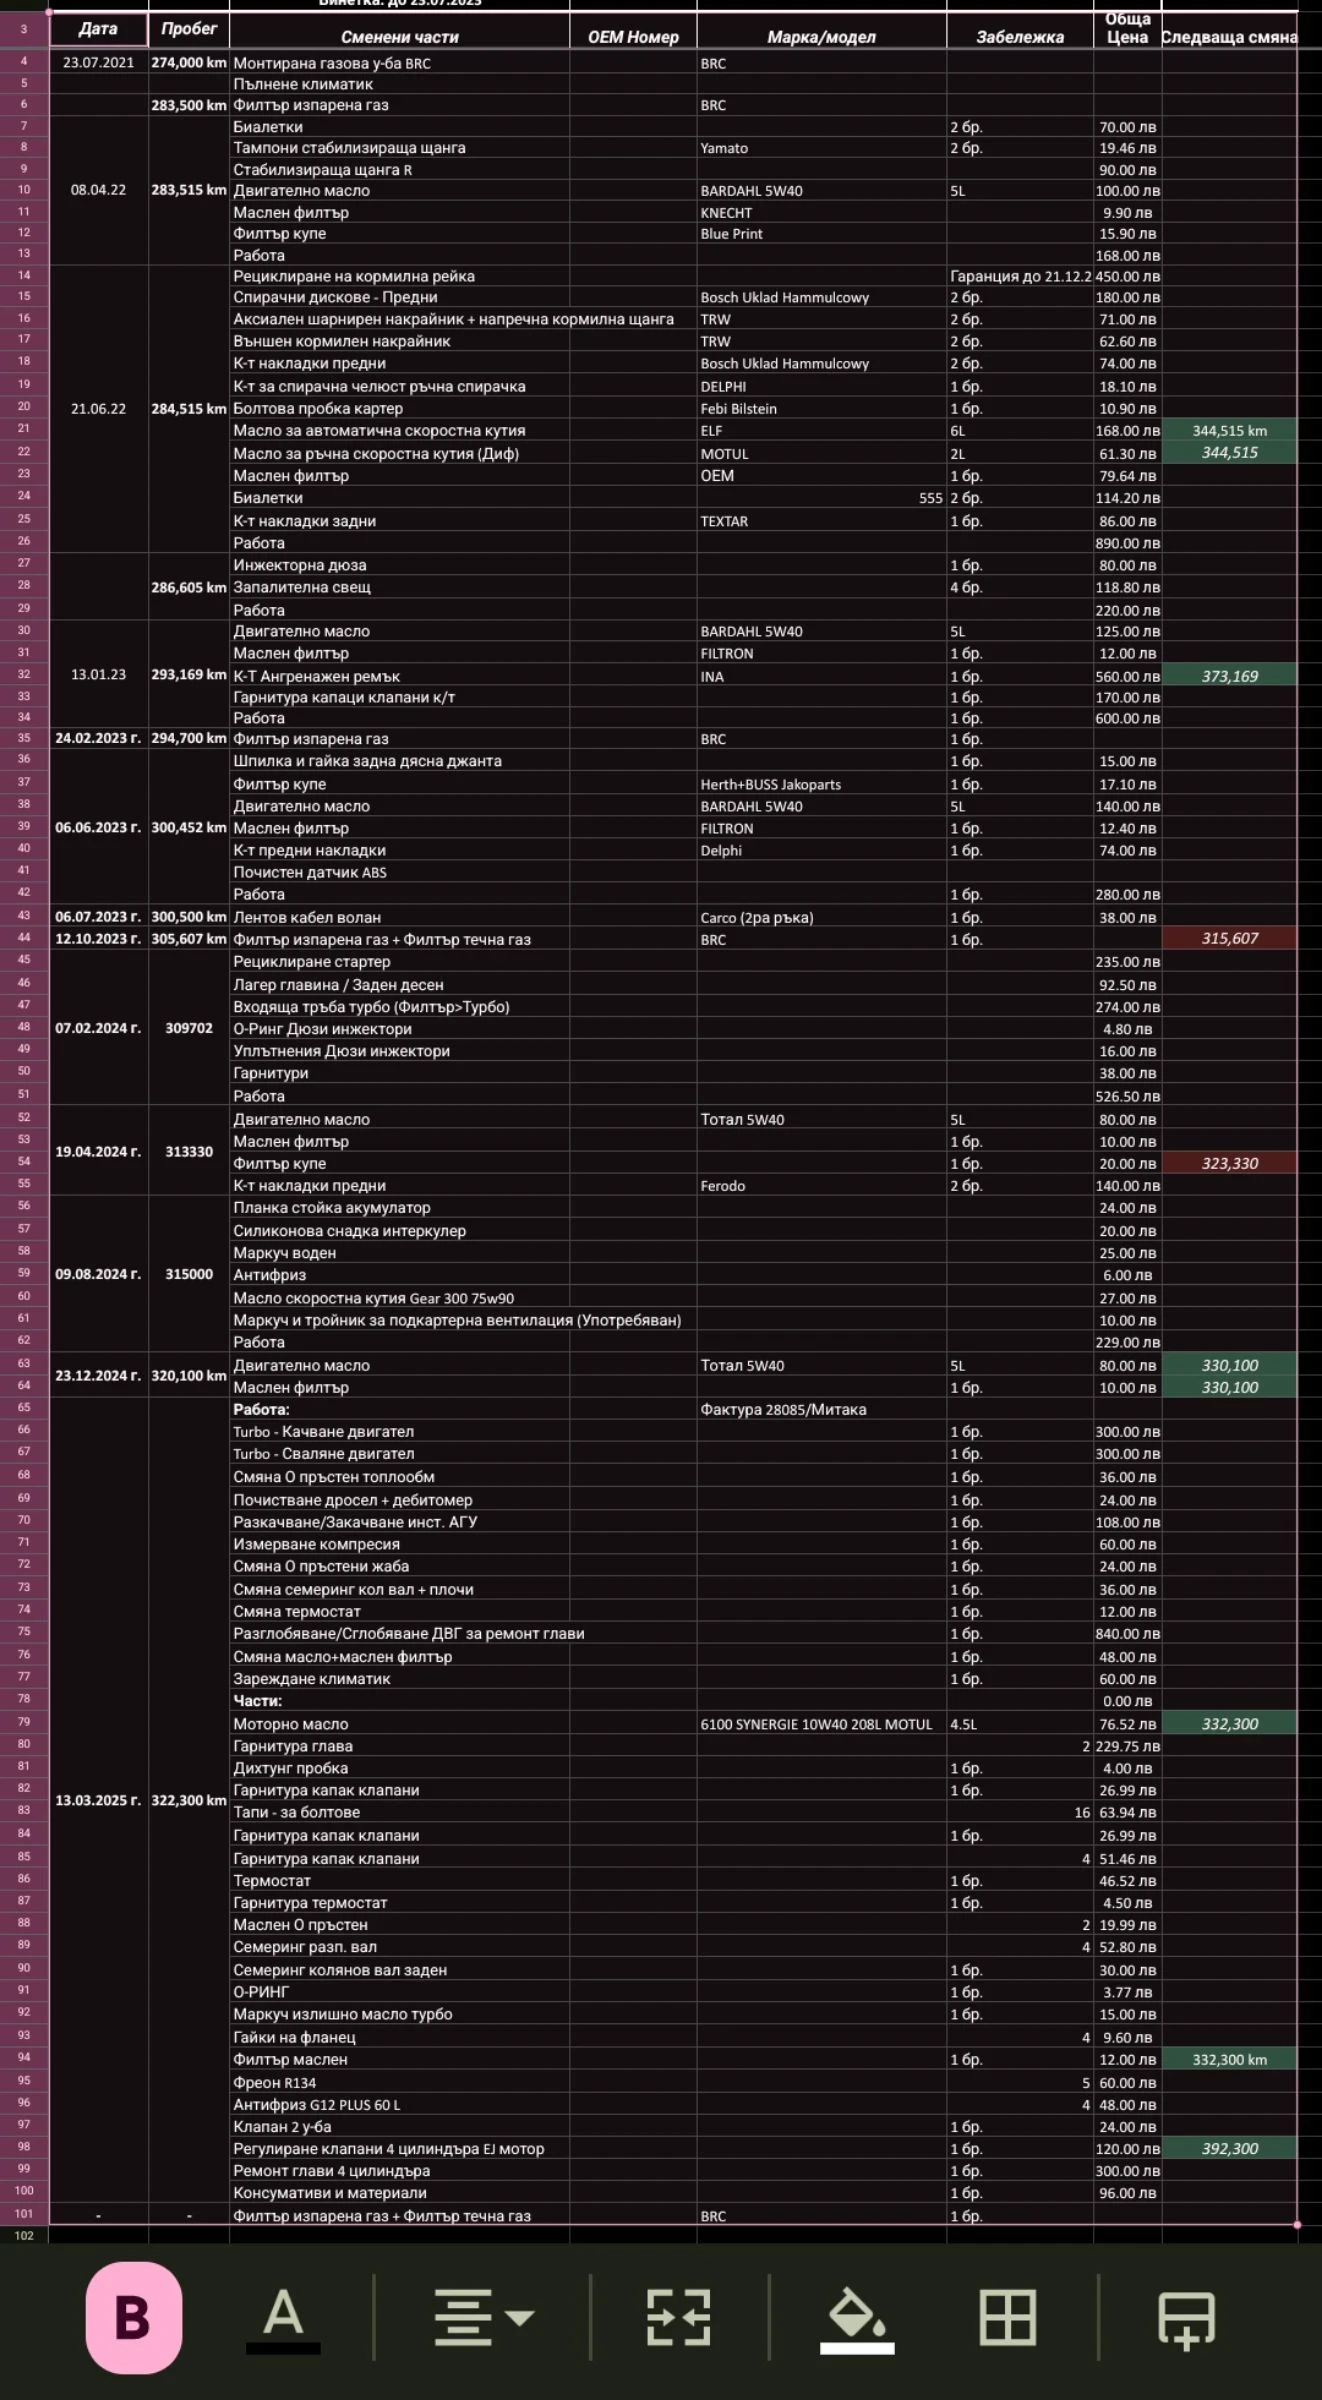Click price cell 890.00 лв
Viewport: 1322px width, 2400px height.
tap(1127, 543)
